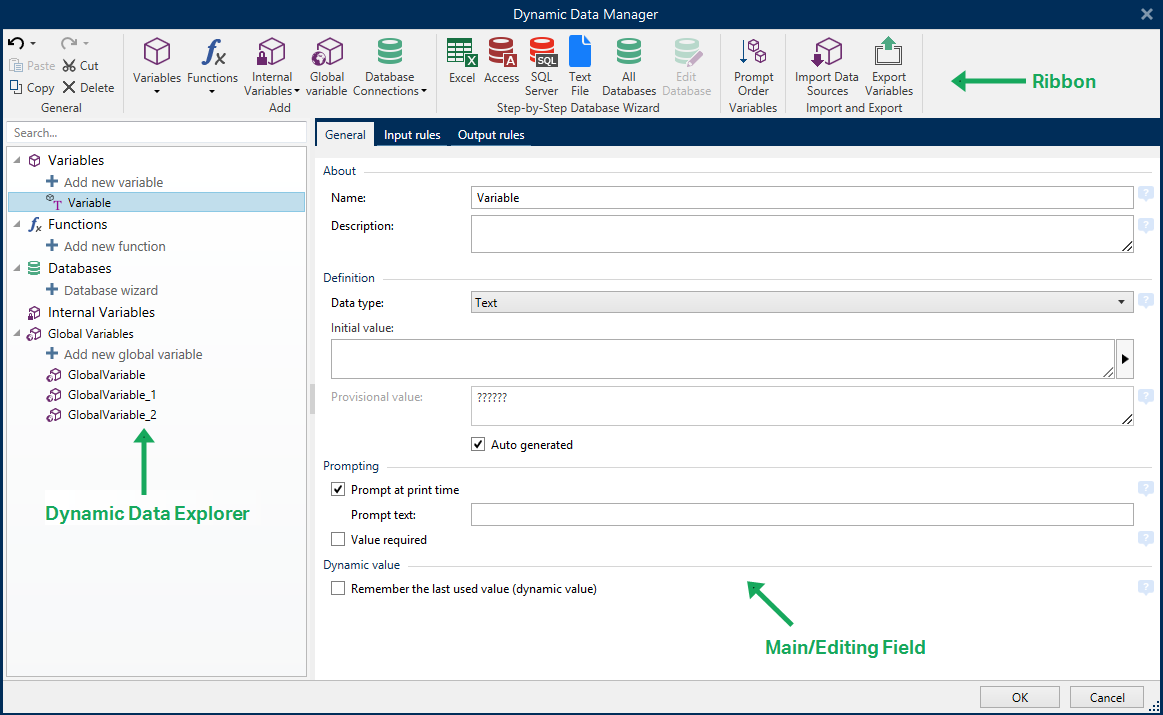Click the Prompt text input field
1163x715 pixels.
click(x=801, y=515)
